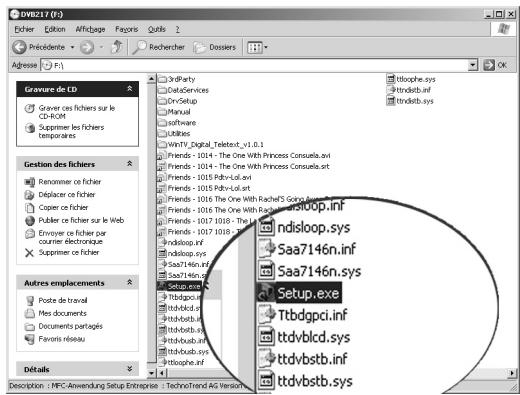Select the 3rdParty folder icon

coord(162,79)
